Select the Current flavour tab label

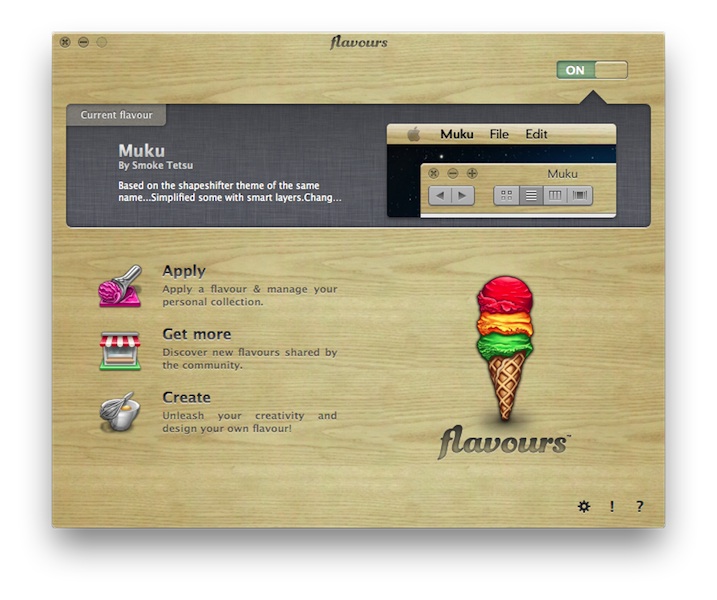117,115
